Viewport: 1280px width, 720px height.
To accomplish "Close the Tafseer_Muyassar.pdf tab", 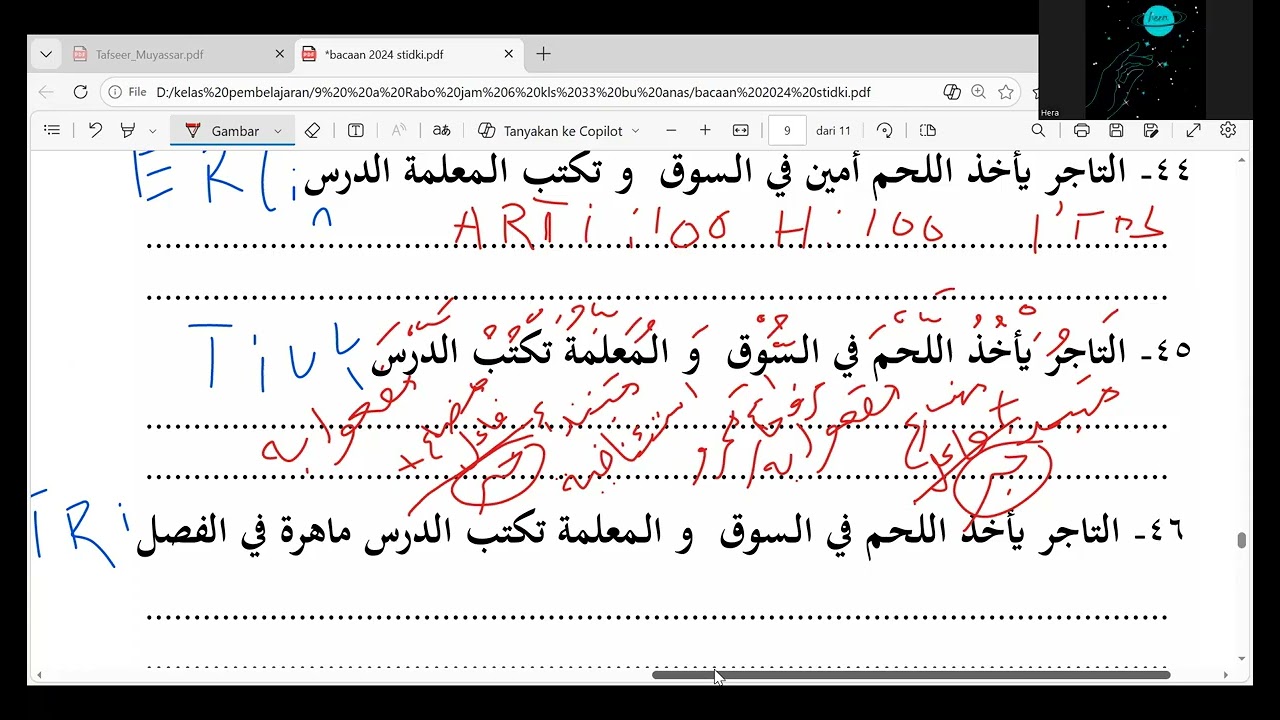I will pos(280,54).
